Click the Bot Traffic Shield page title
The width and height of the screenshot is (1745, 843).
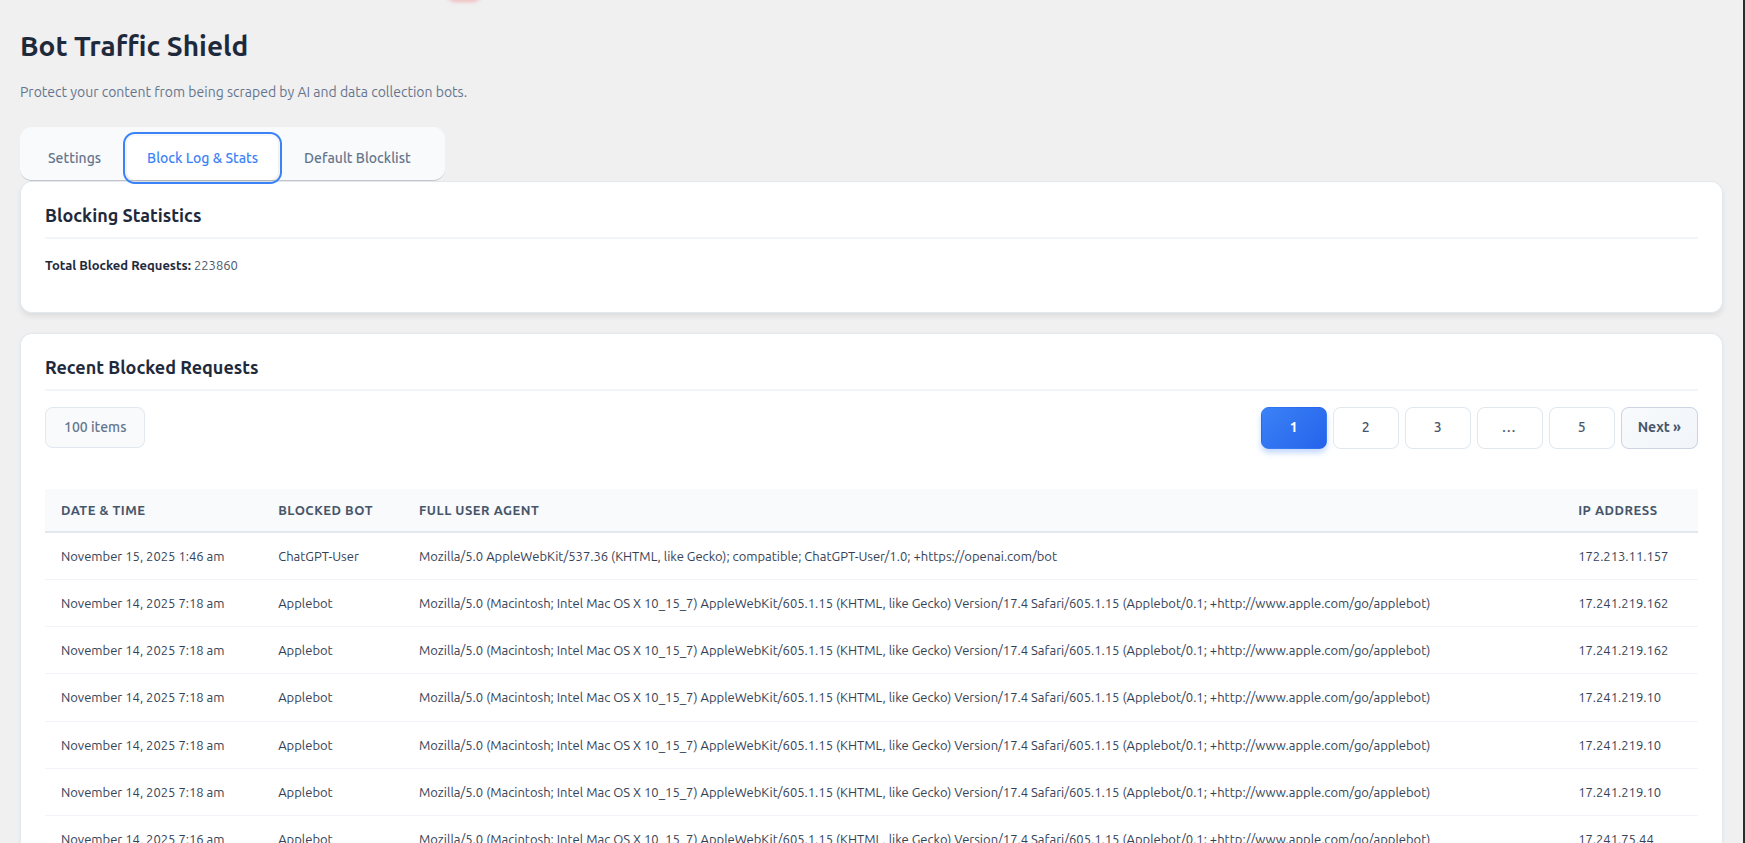click(x=134, y=47)
